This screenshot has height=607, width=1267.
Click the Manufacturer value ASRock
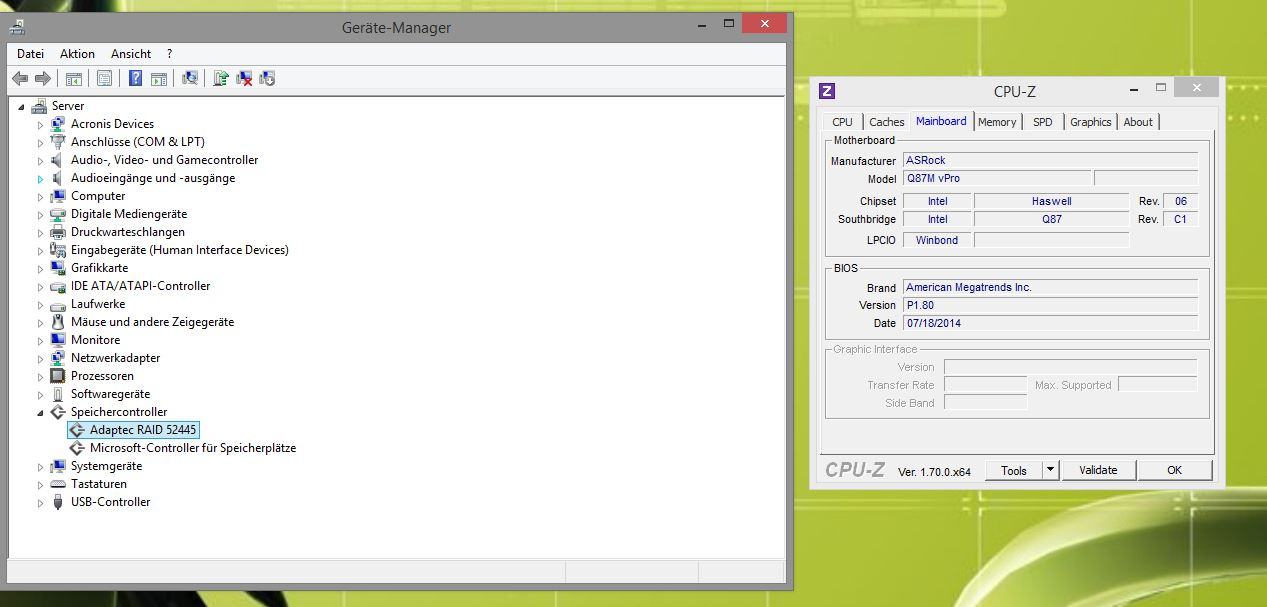pyautogui.click(x=1050, y=160)
